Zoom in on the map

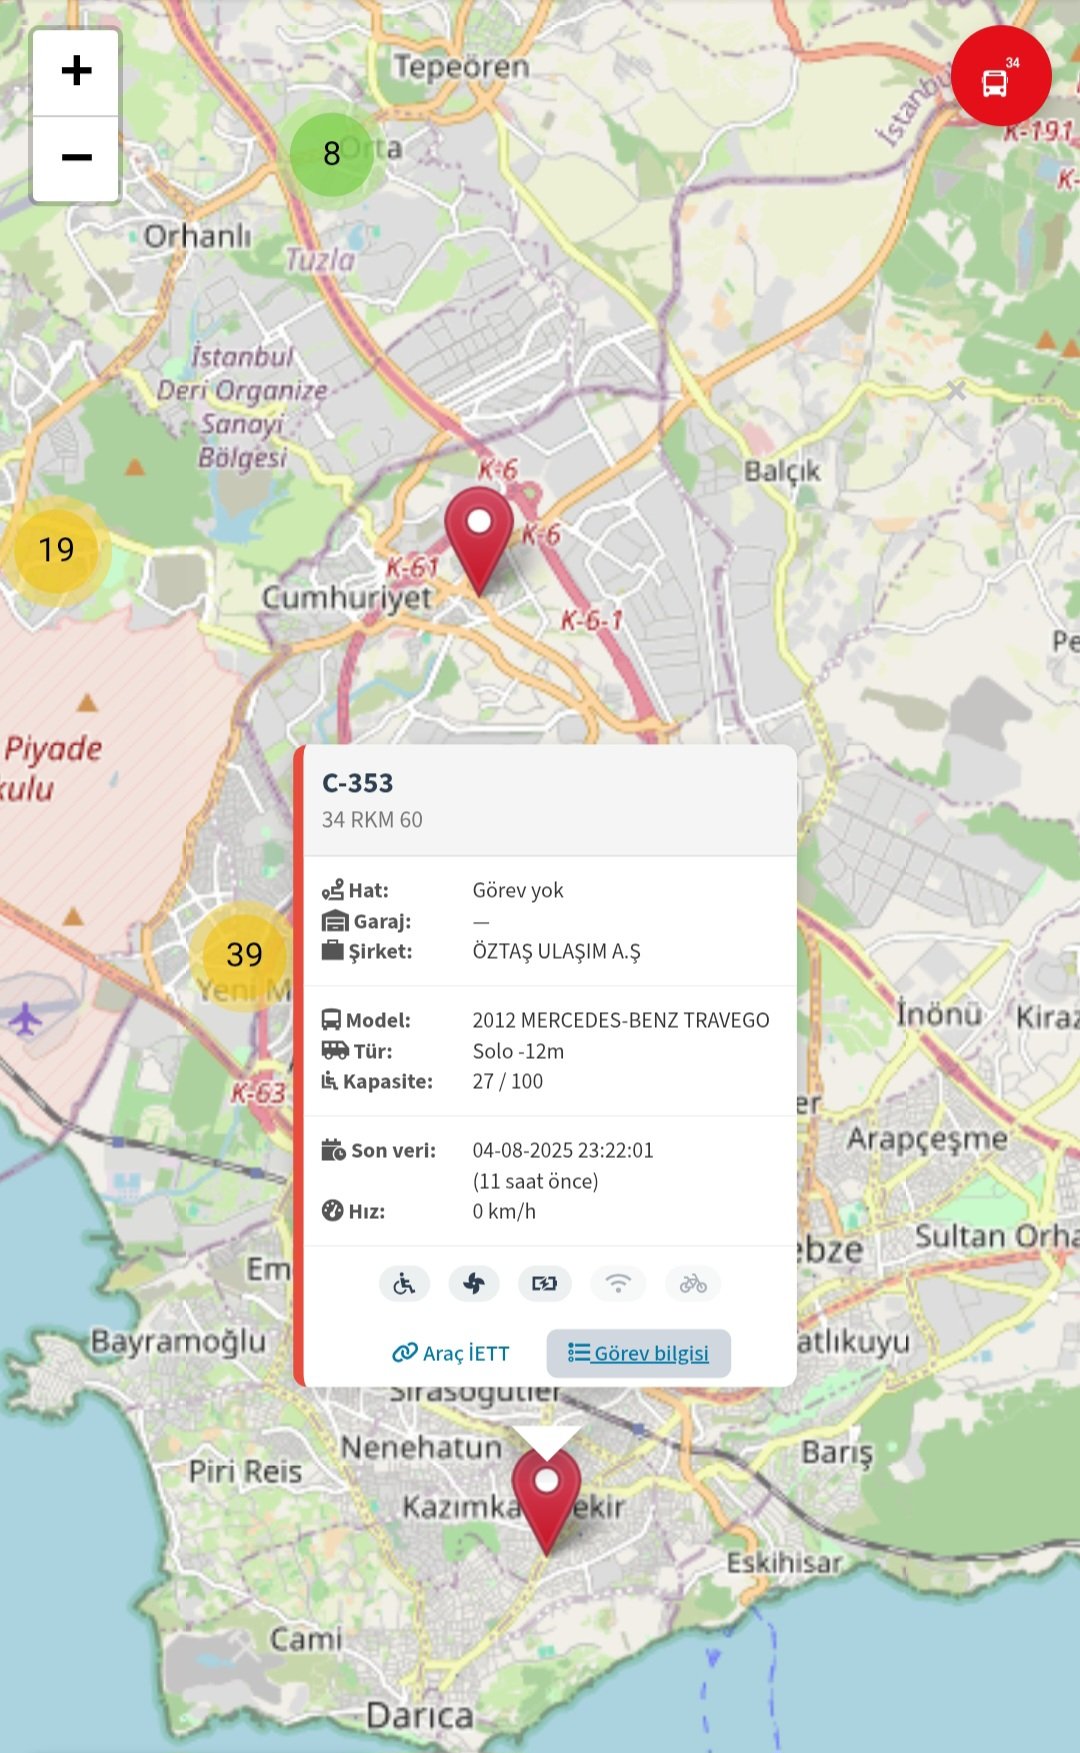76,72
